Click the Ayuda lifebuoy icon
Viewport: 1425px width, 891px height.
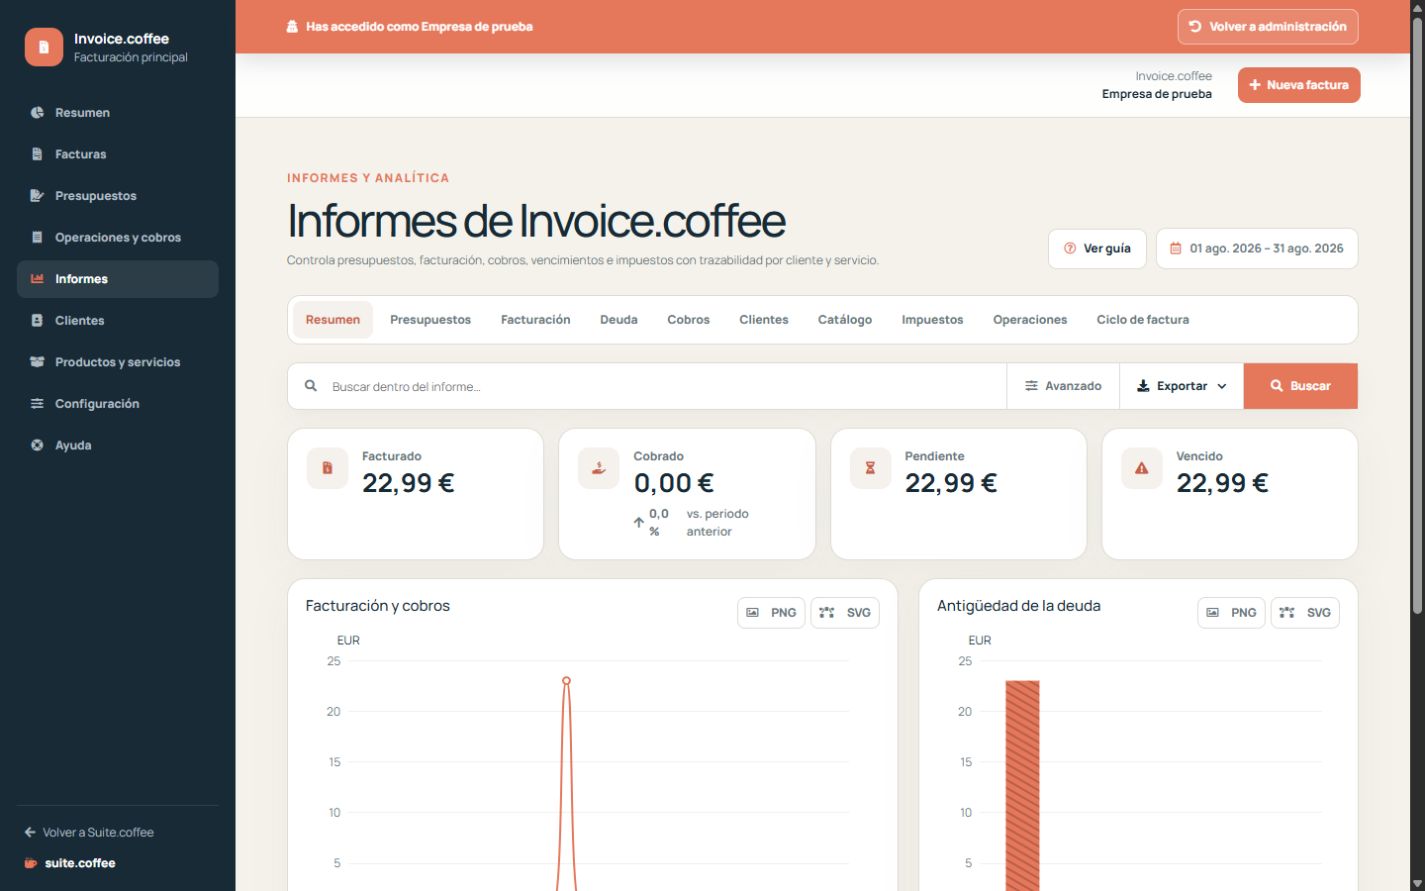[x=37, y=445]
